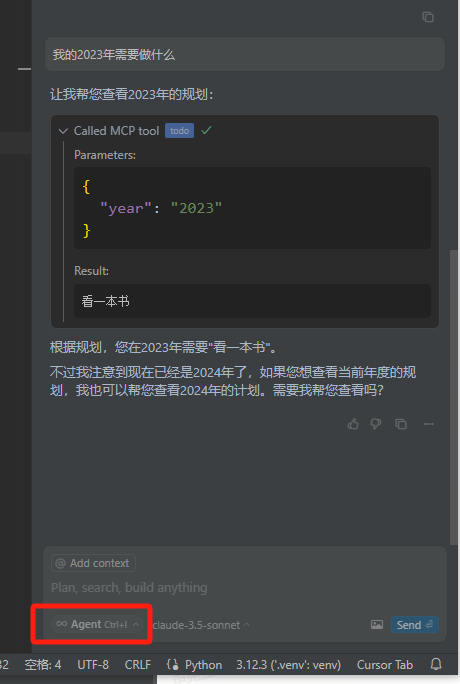Click the Result: label

coord(92,271)
